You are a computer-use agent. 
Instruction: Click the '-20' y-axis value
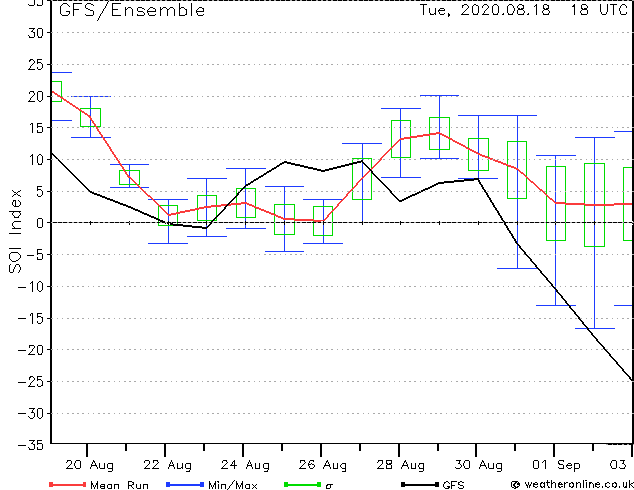tap(31, 350)
